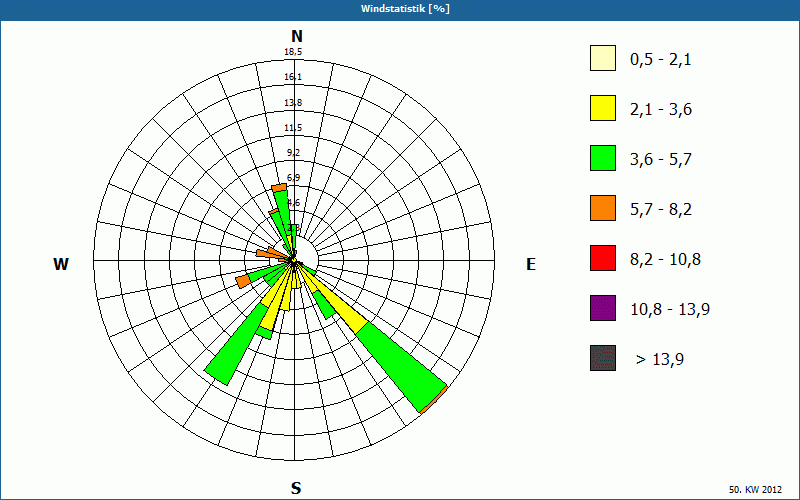The height and width of the screenshot is (500, 800).
Task: Click the legend label '10,8 - 13,9'
Action: pyautogui.click(x=670, y=310)
